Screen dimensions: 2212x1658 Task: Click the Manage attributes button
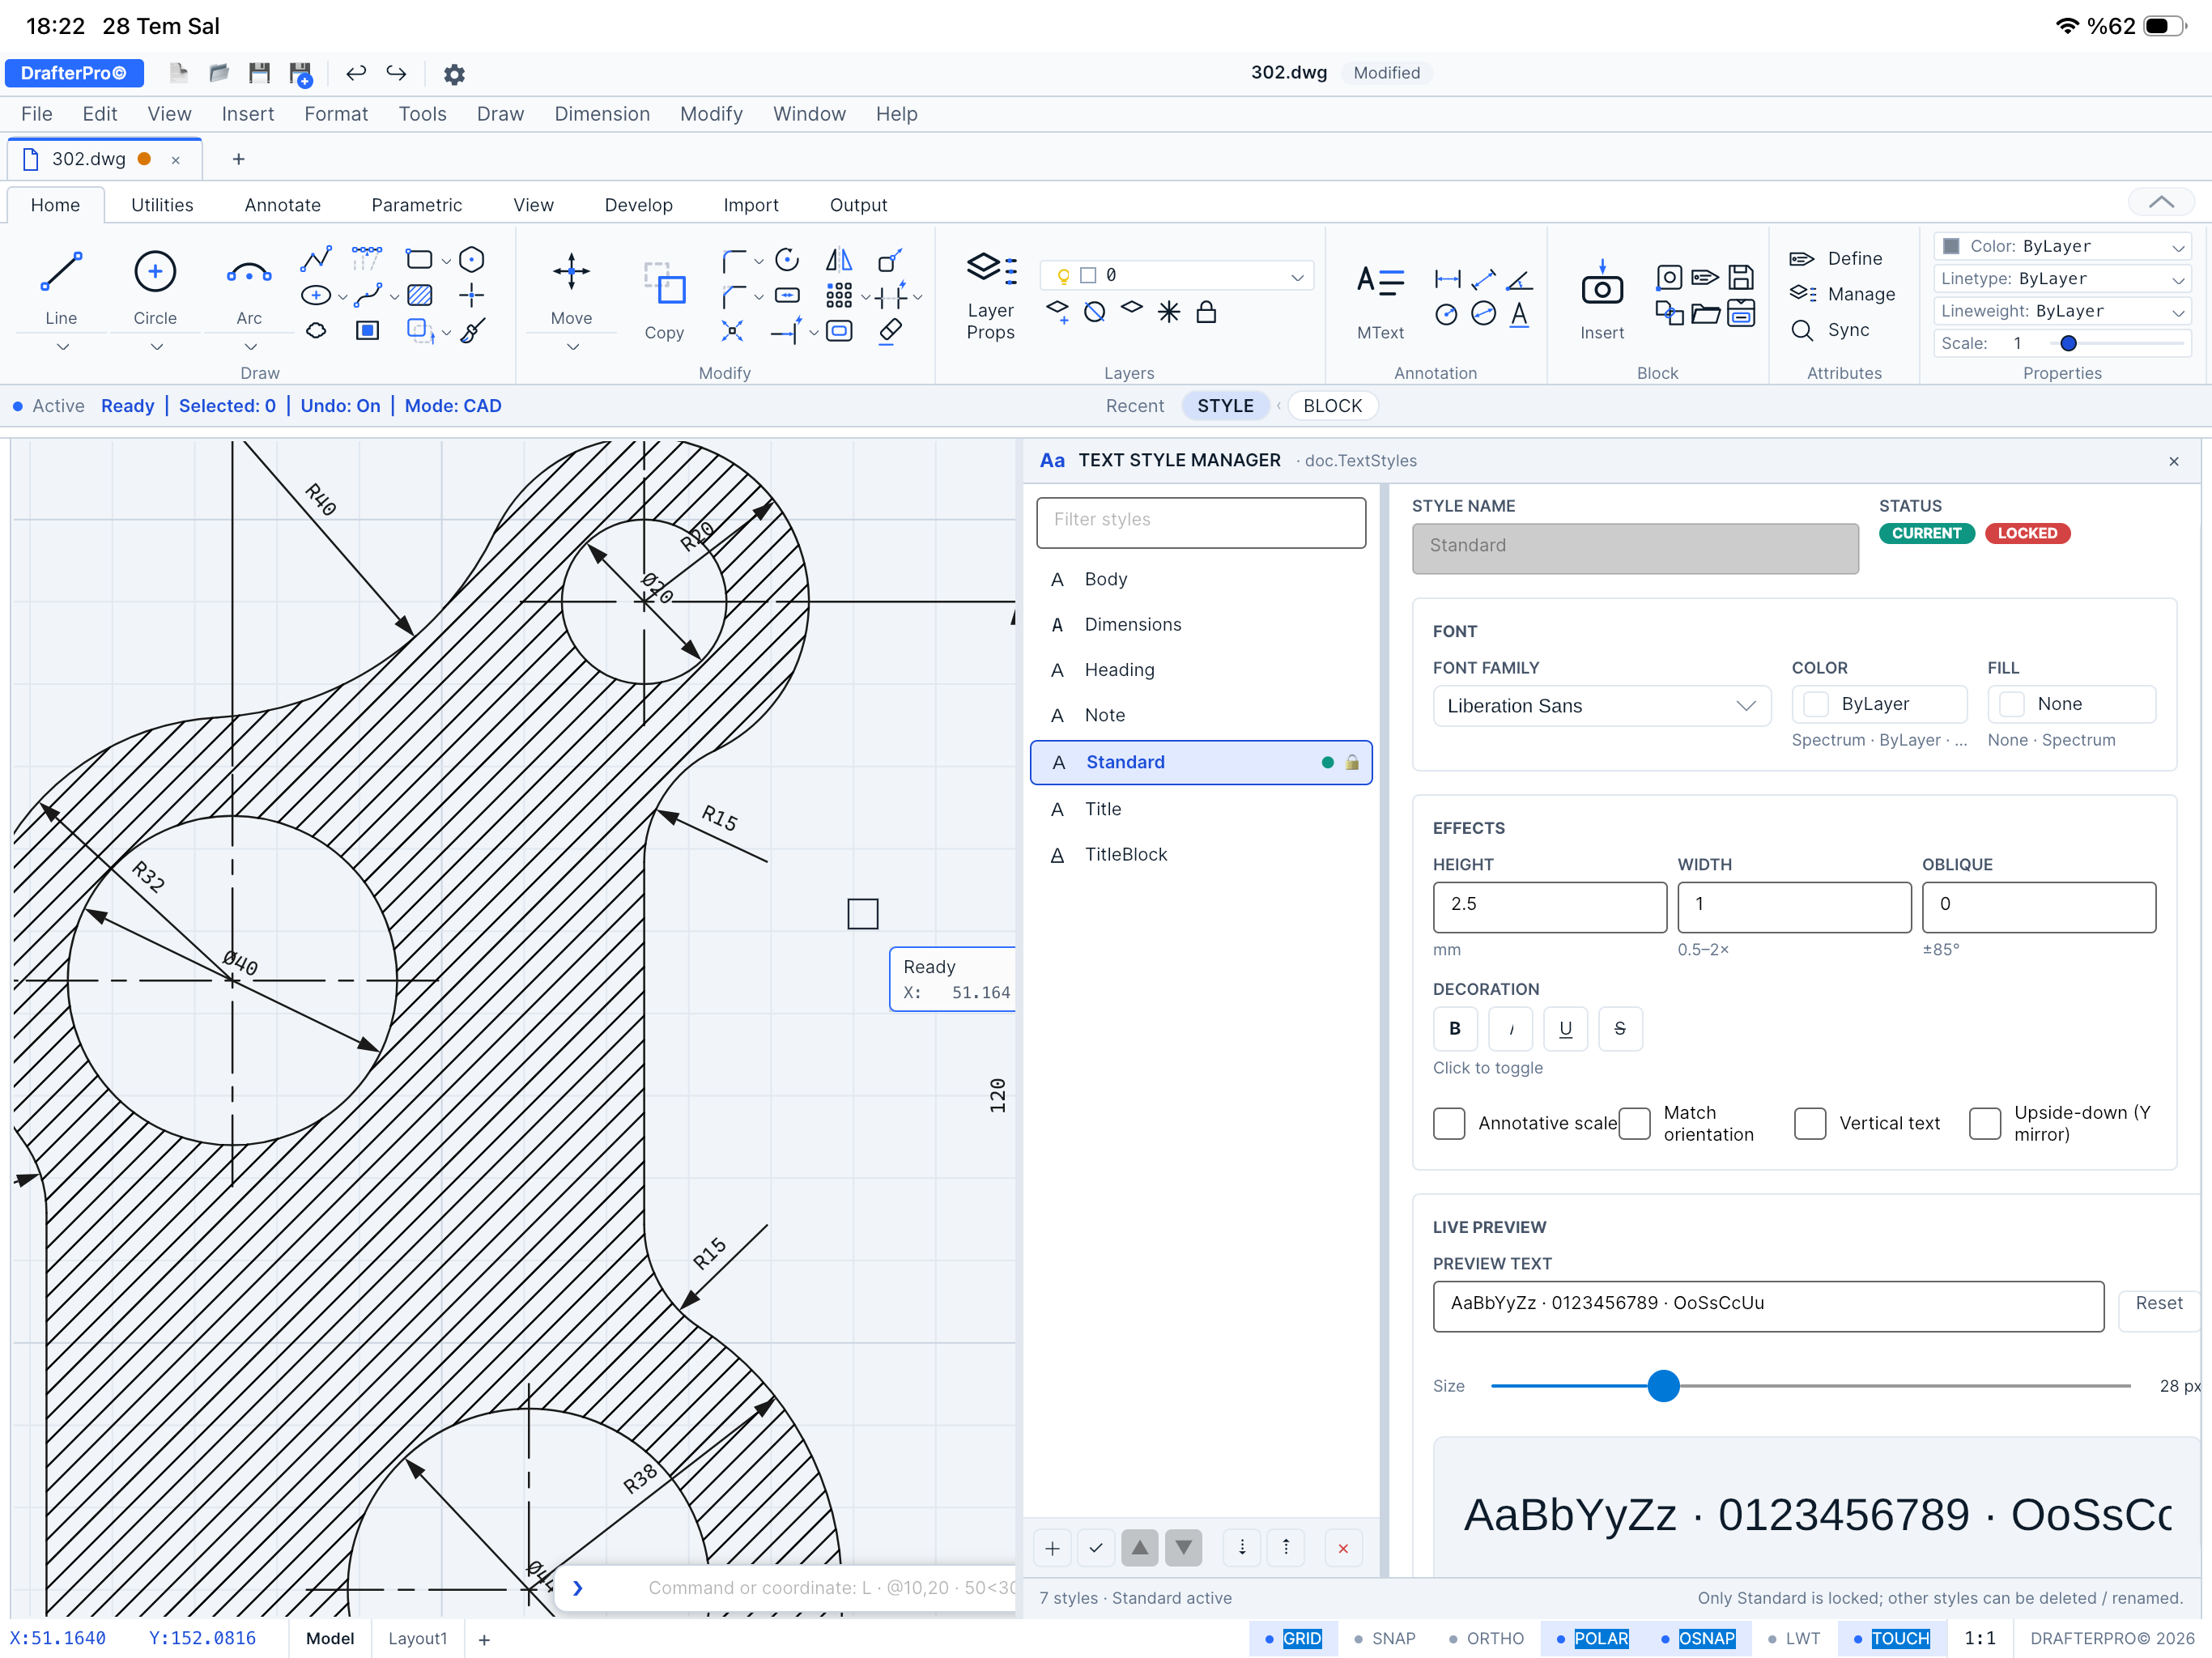click(x=1843, y=294)
